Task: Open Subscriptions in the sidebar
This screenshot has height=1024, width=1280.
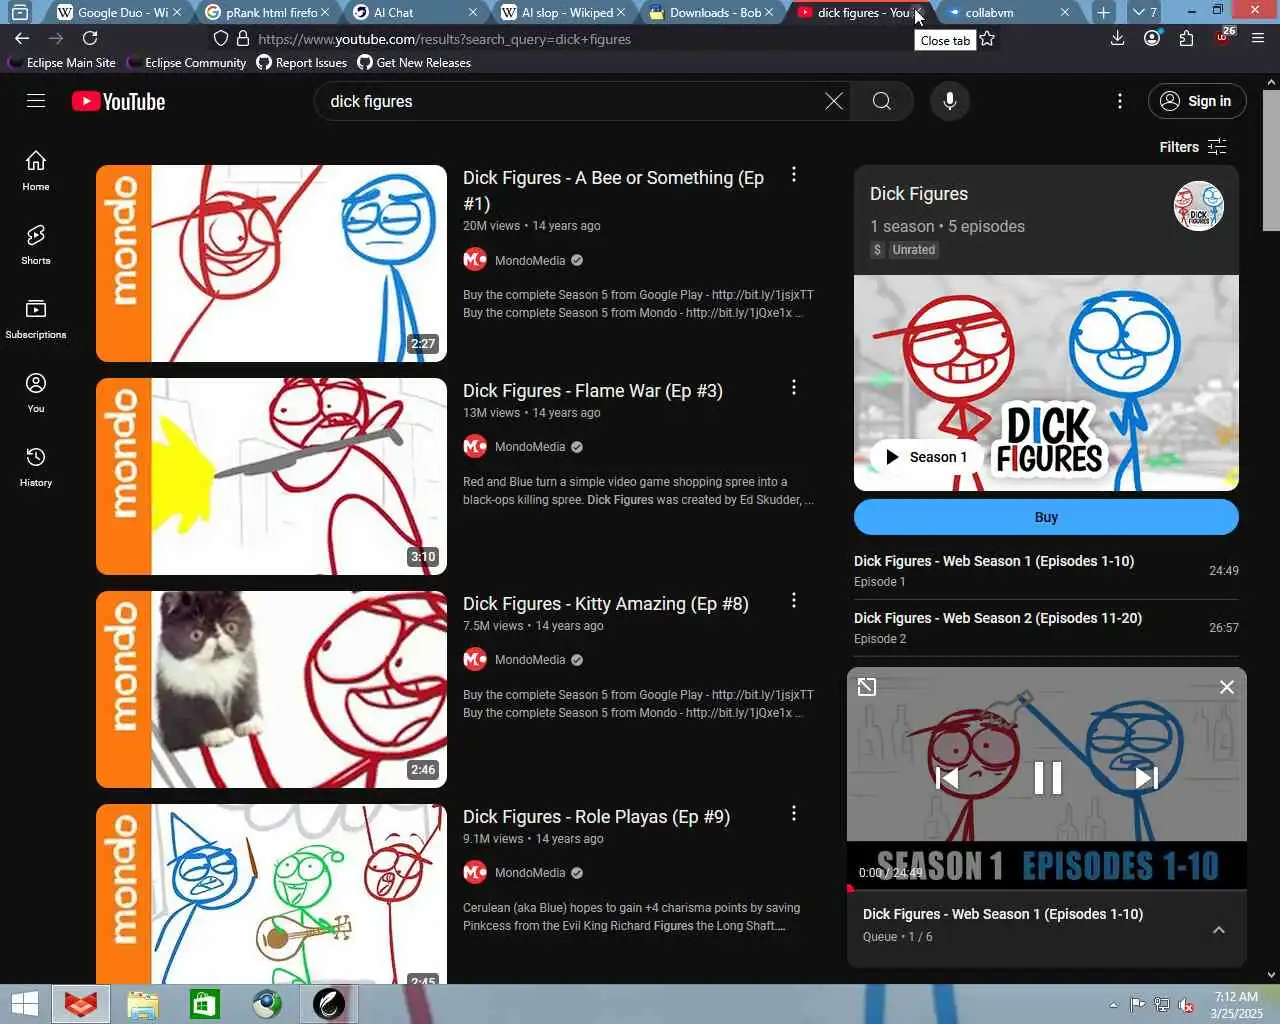Action: point(36,319)
